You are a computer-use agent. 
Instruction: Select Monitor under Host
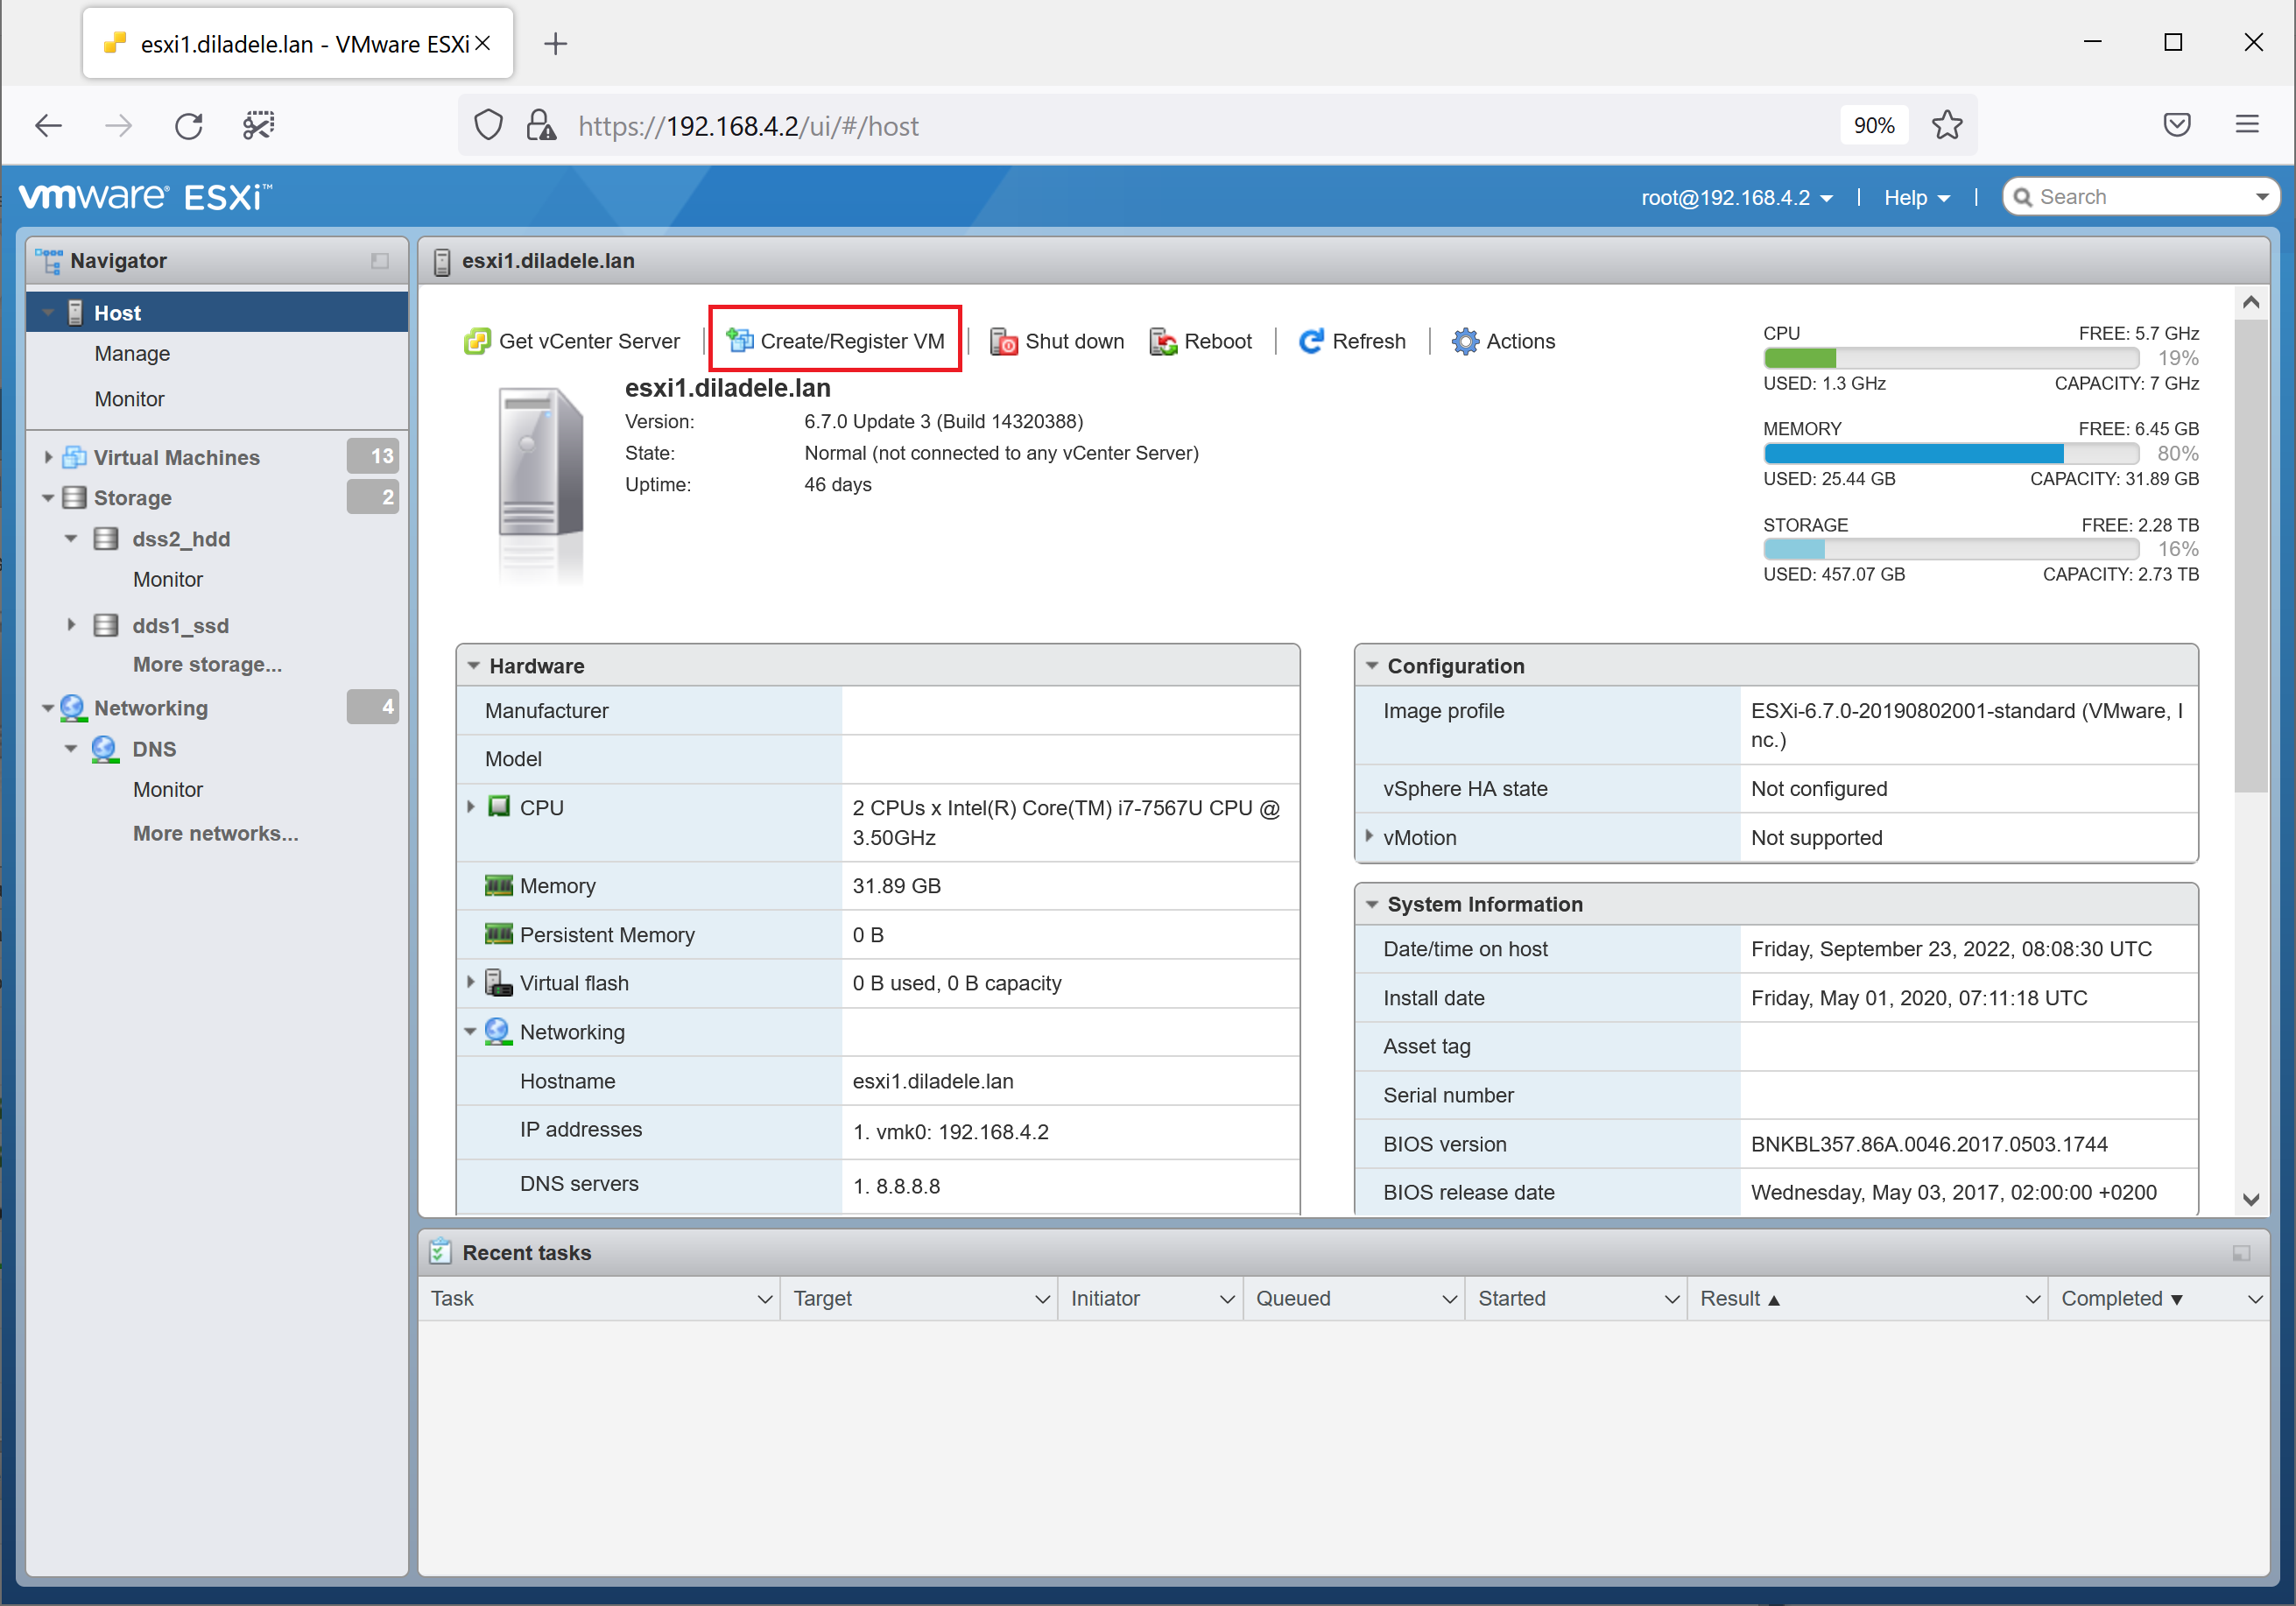(129, 399)
